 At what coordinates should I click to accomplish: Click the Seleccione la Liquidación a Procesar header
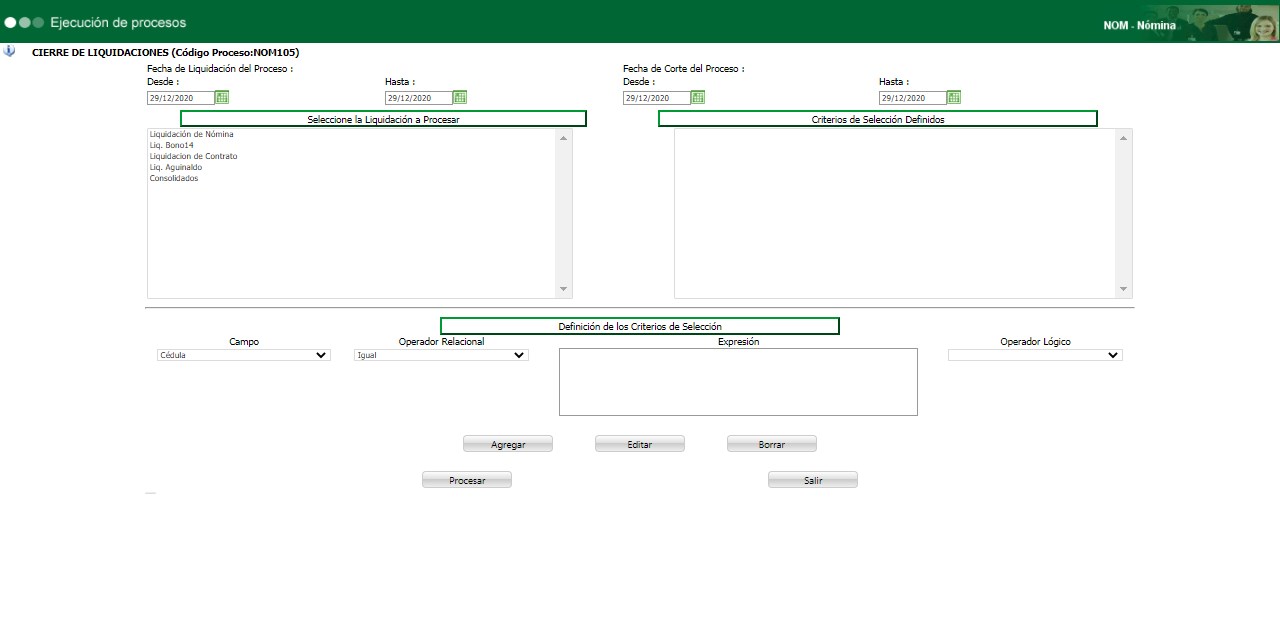coord(383,119)
